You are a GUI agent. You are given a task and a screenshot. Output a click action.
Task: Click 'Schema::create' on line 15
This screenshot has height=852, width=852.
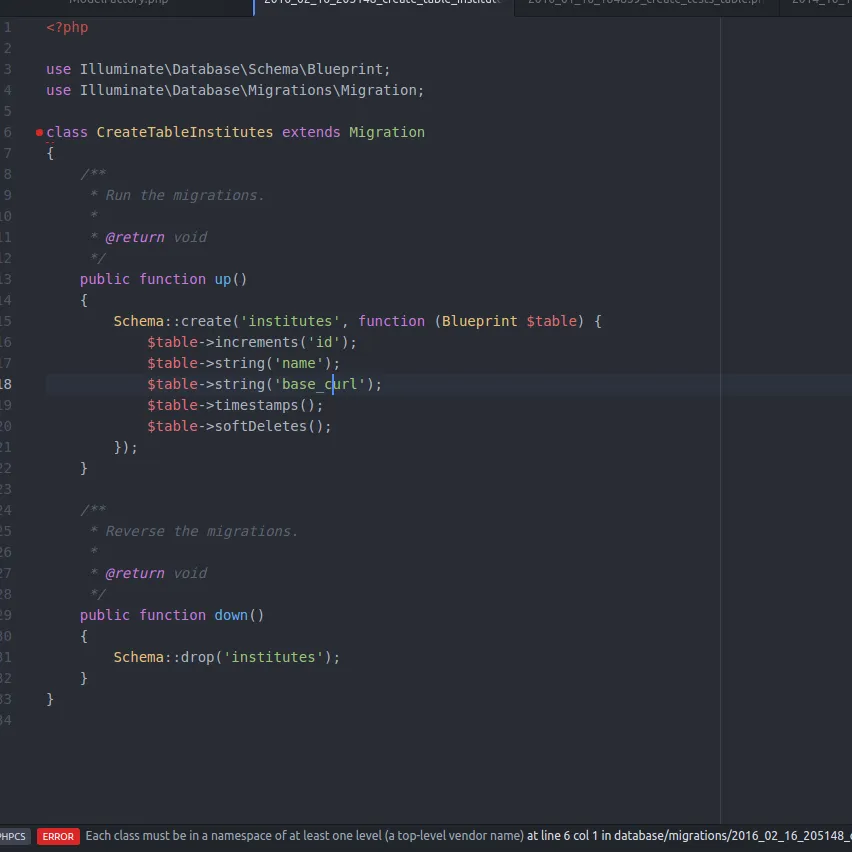172,321
